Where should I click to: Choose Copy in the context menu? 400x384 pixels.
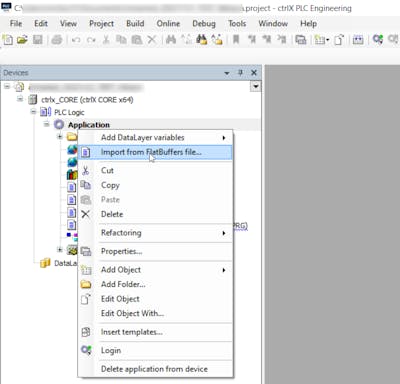[x=155, y=185]
